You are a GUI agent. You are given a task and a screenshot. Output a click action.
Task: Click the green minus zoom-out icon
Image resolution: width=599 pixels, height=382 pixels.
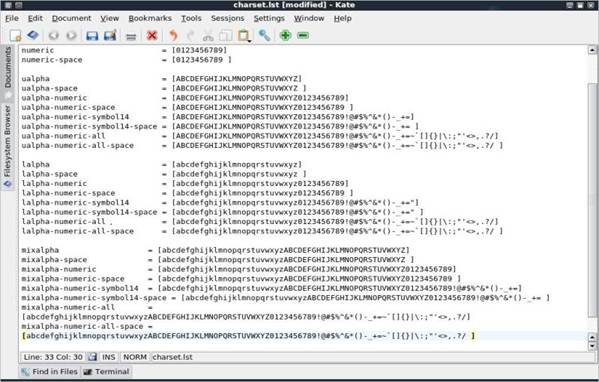coord(303,36)
